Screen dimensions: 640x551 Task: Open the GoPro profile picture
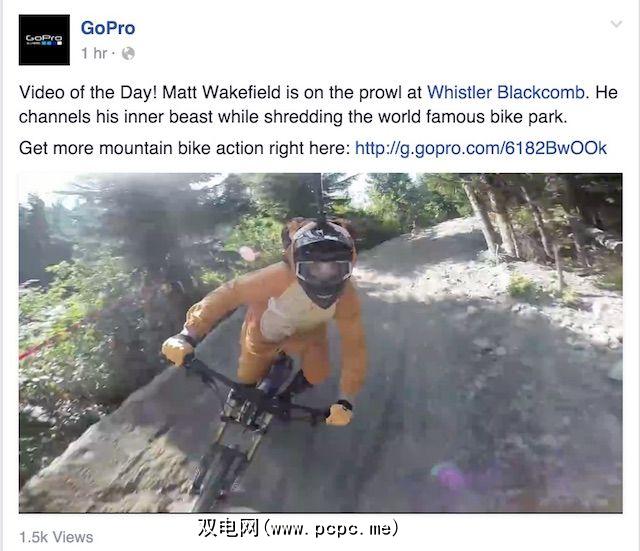44,40
